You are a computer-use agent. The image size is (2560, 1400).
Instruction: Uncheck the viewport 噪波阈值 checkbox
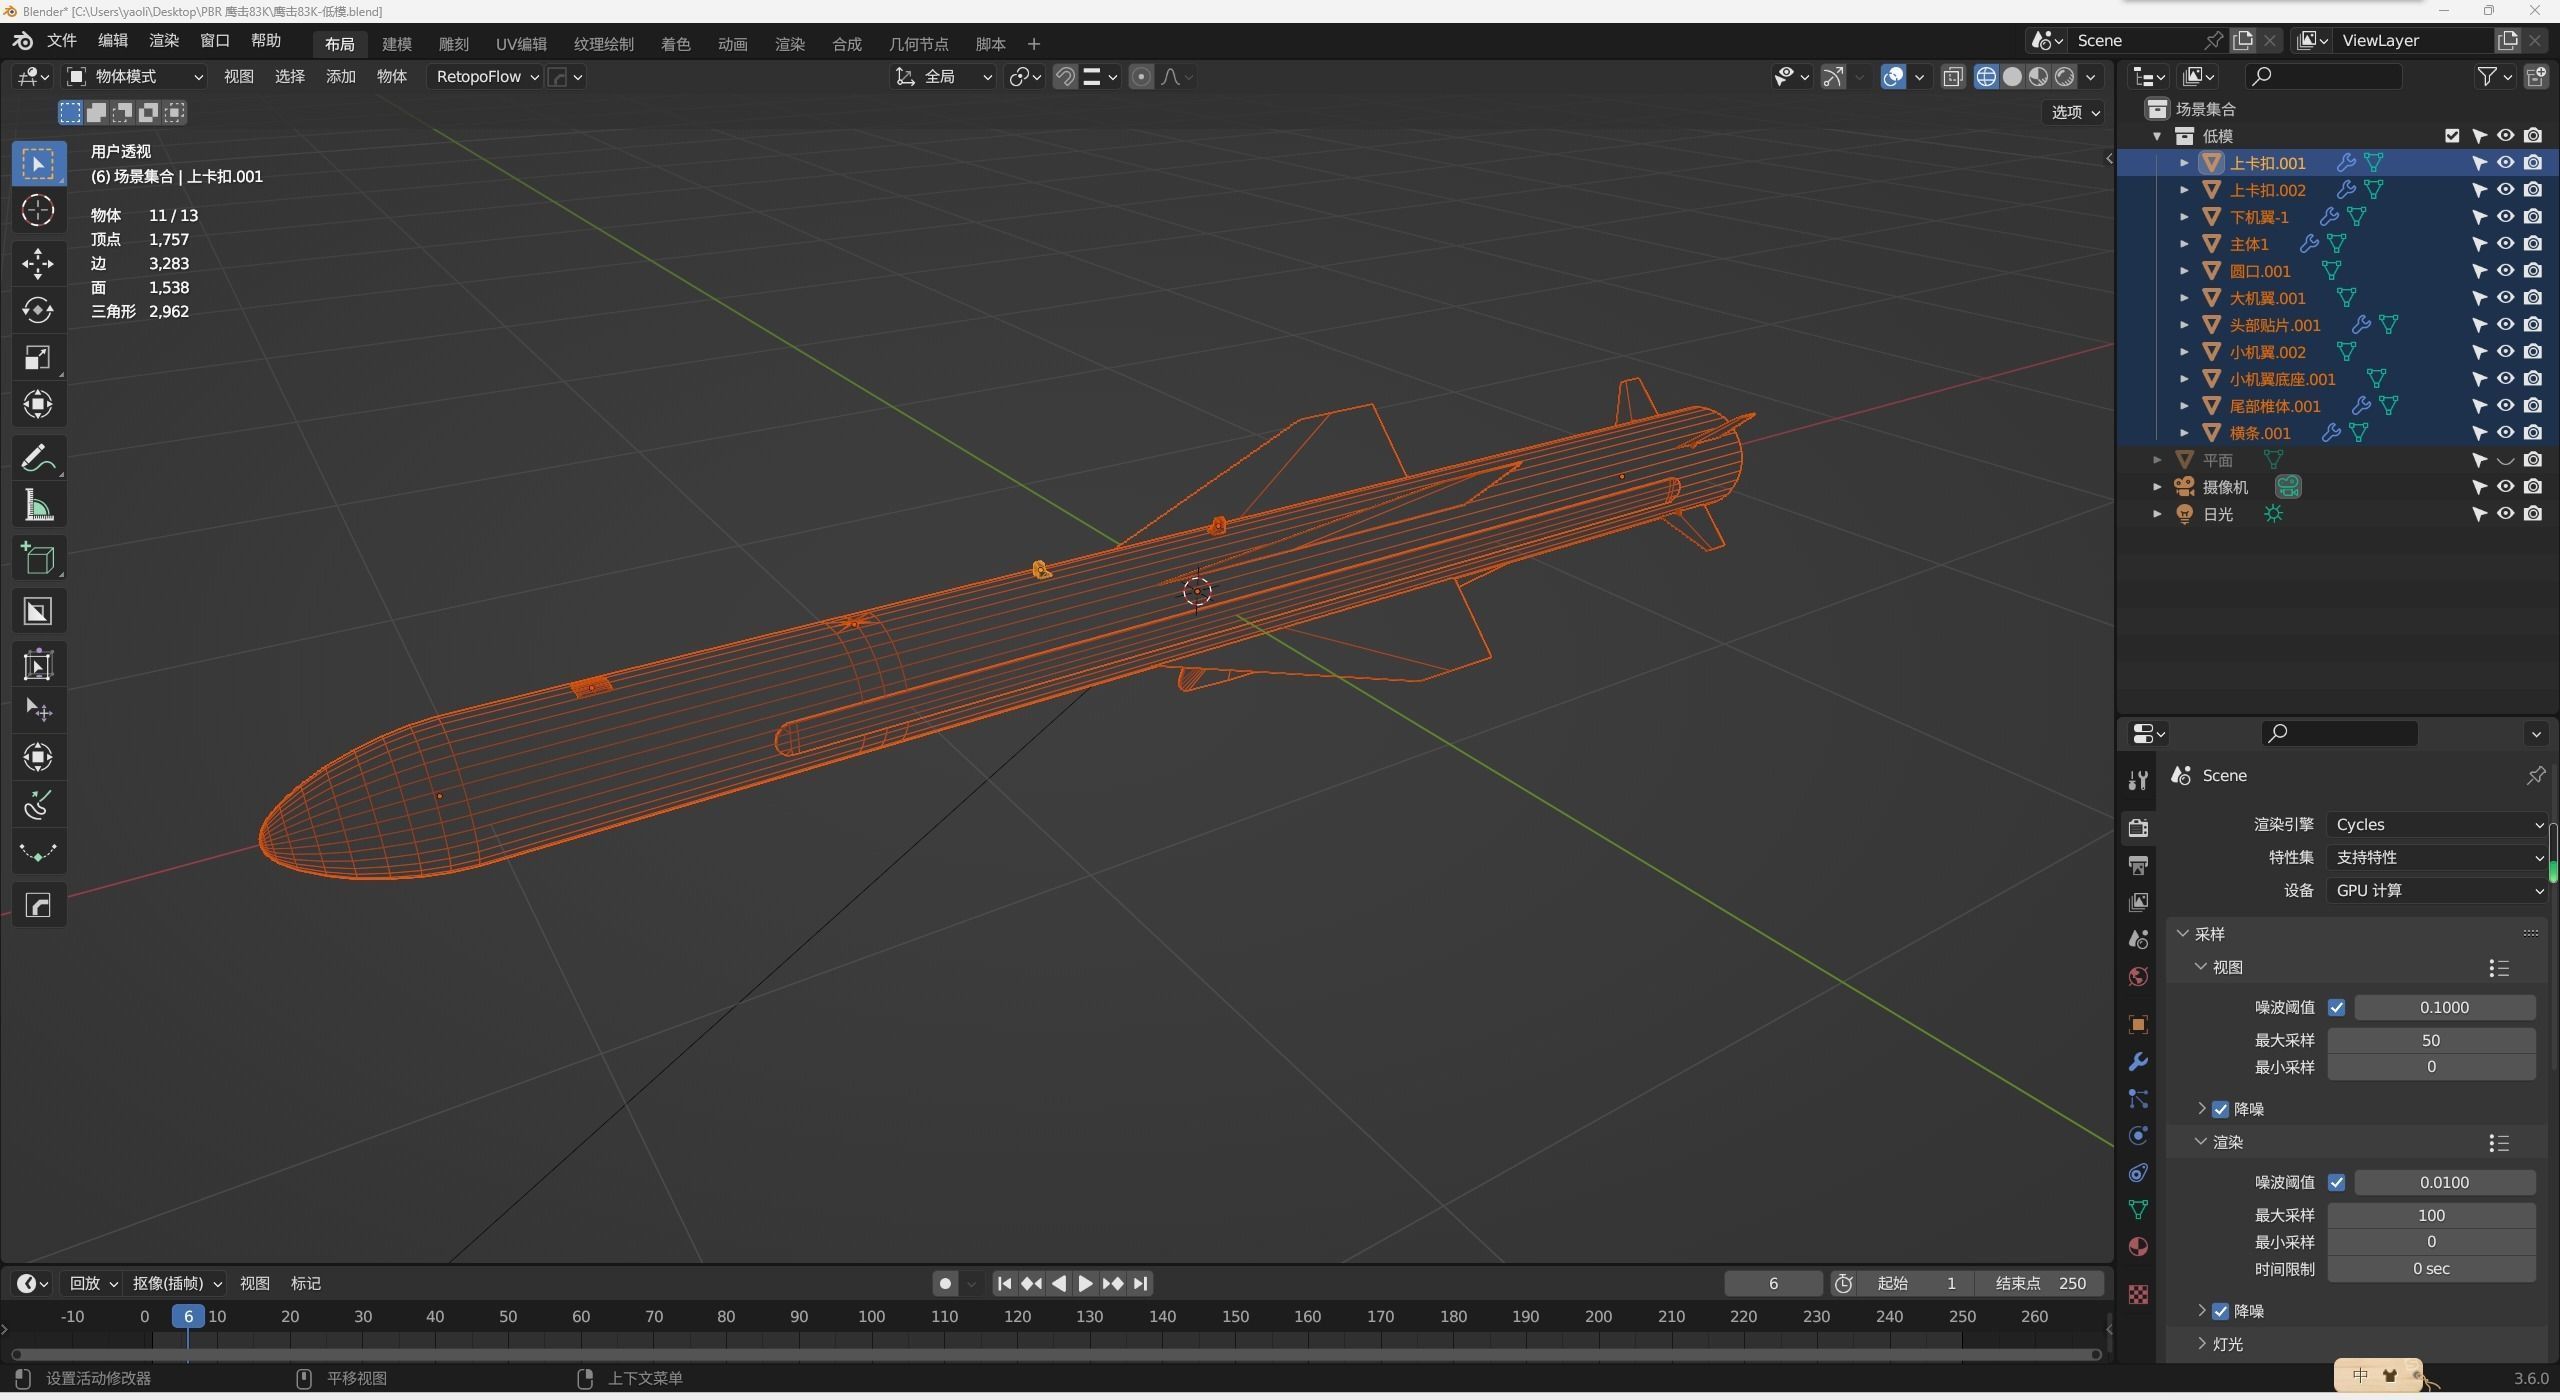[2336, 1008]
